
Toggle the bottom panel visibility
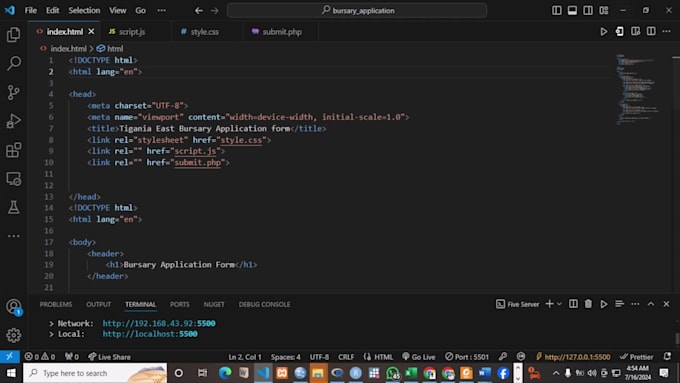point(572,10)
